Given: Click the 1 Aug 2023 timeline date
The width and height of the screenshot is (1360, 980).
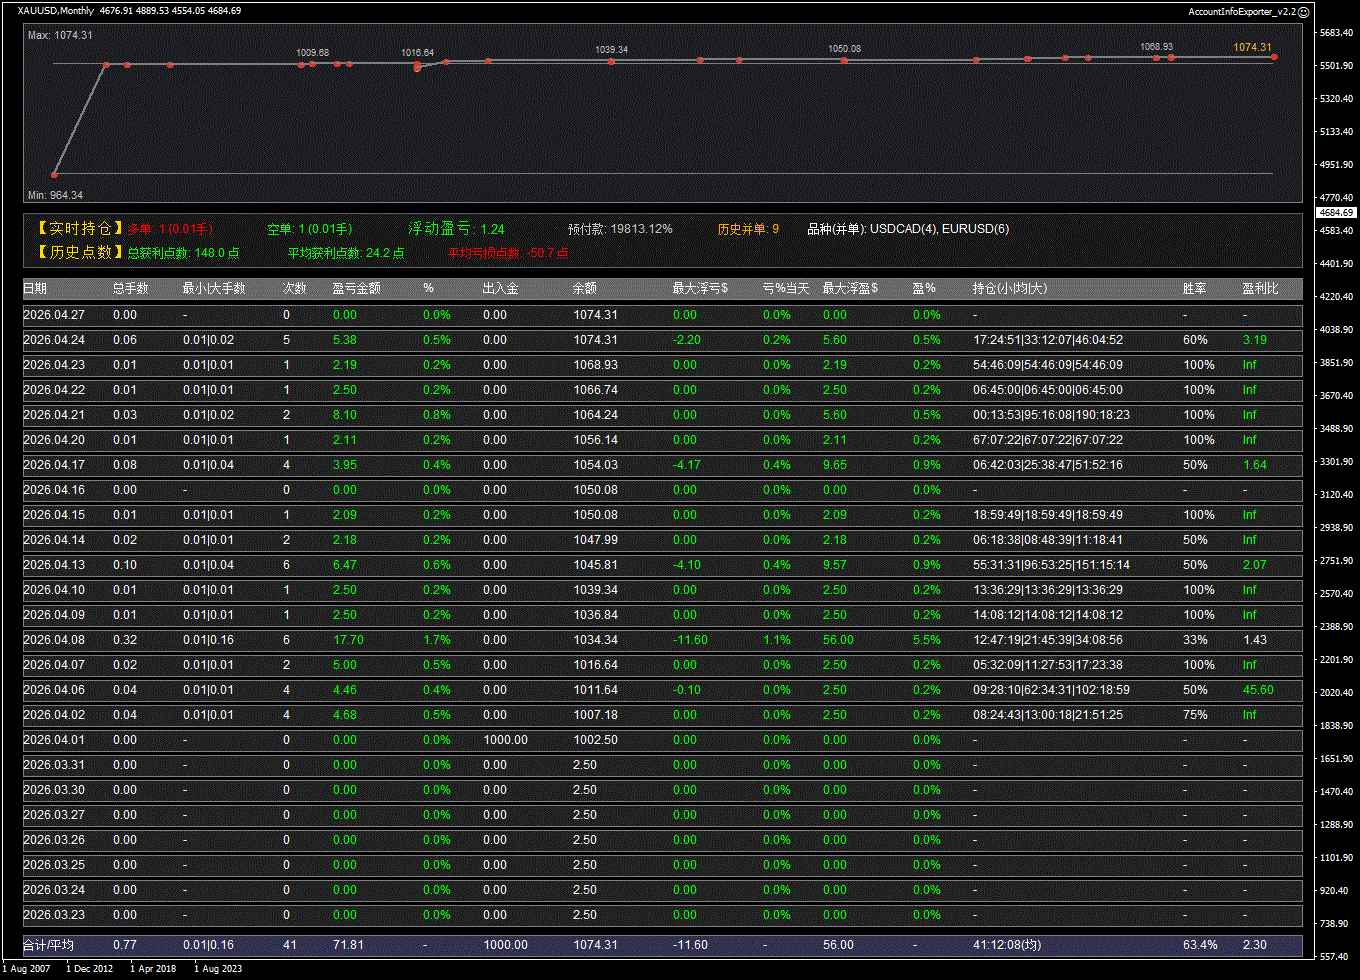Looking at the screenshot, I should click(218, 969).
